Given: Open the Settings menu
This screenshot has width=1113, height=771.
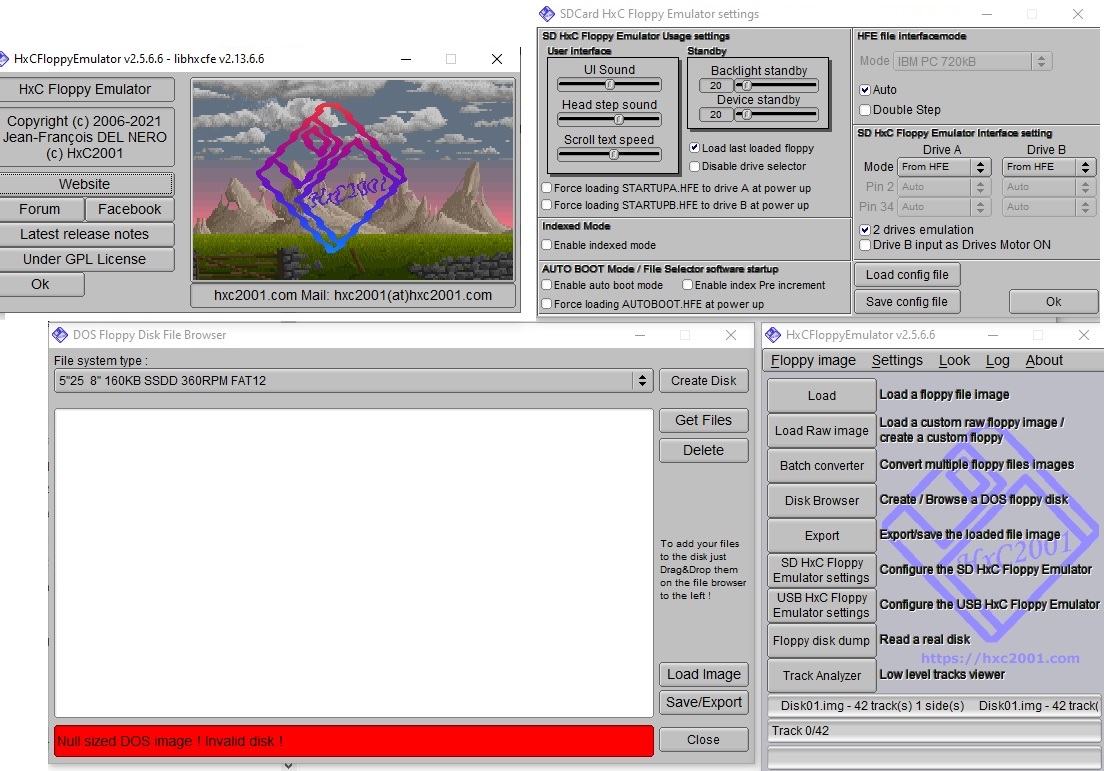Looking at the screenshot, I should point(897,361).
